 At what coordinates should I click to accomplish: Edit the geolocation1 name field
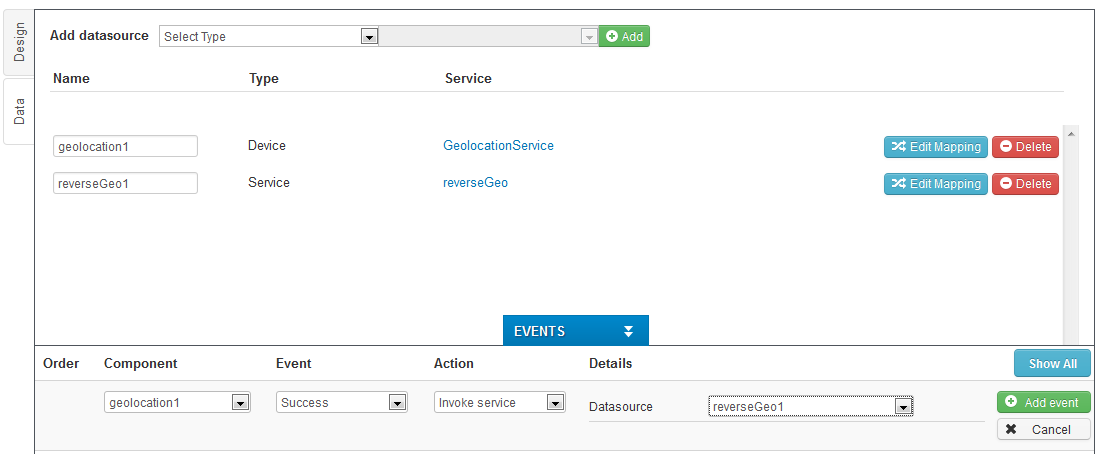(125, 146)
